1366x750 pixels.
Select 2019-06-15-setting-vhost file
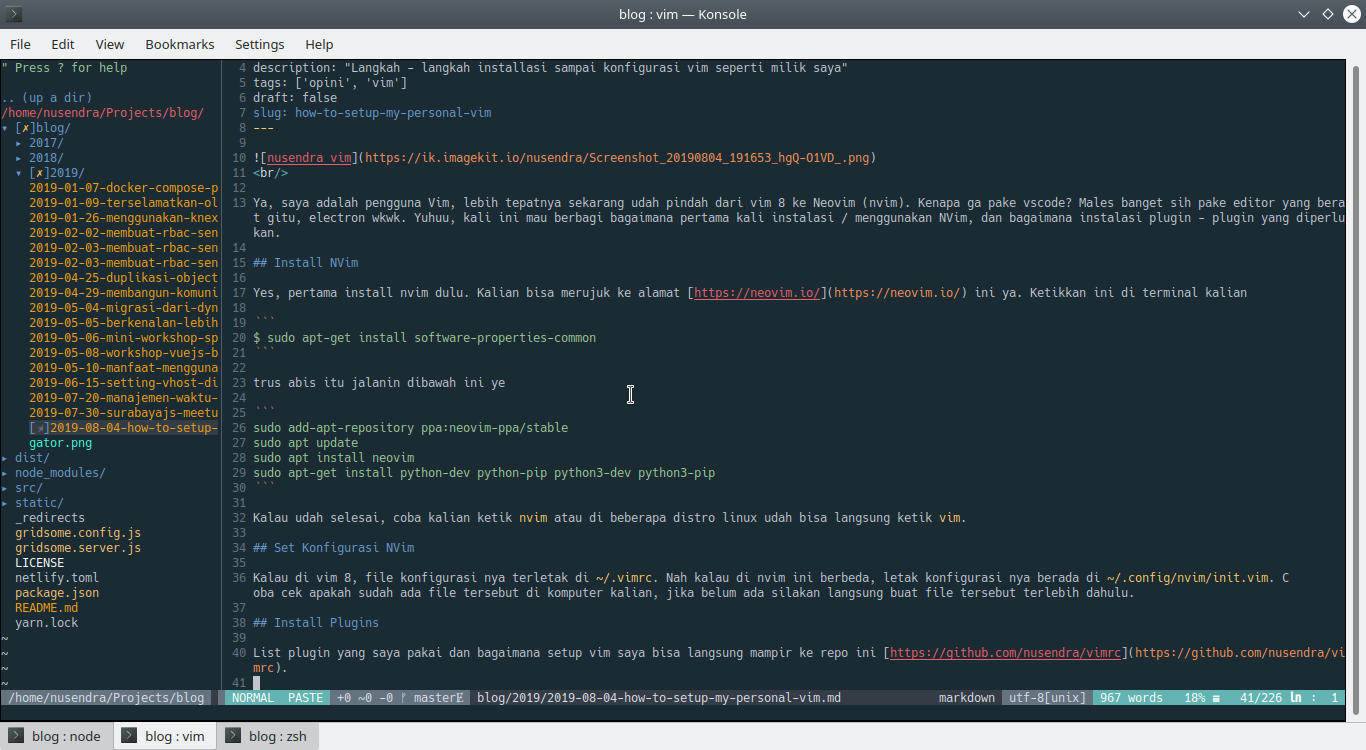124,383
